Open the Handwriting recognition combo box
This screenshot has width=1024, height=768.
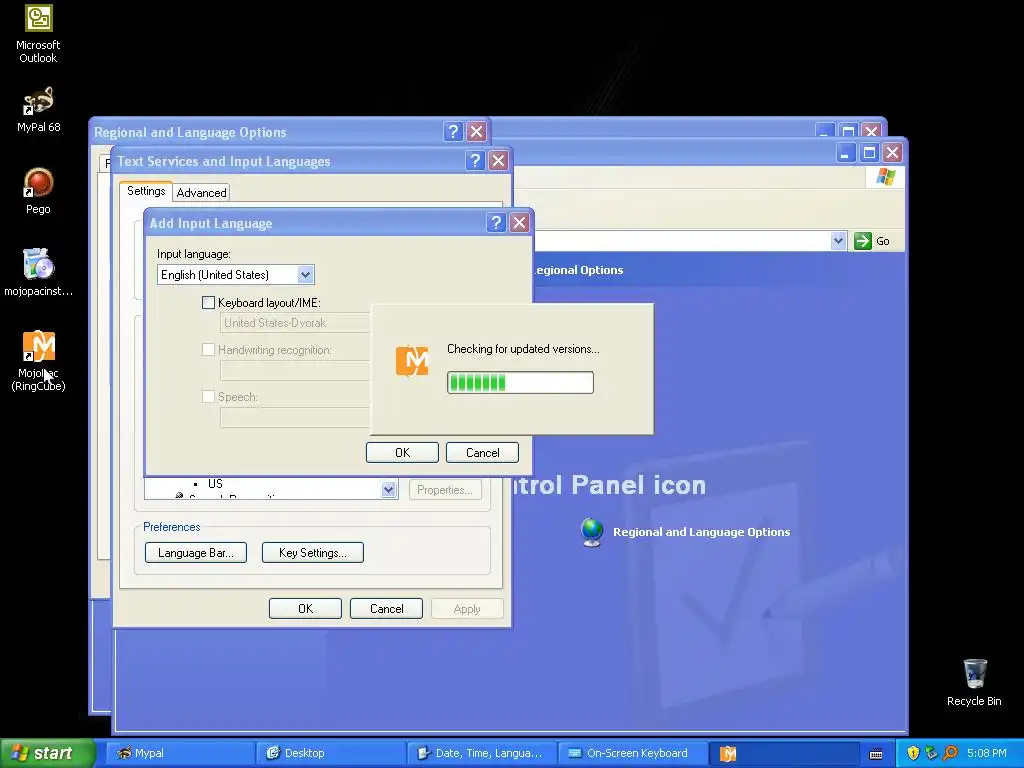coord(295,370)
